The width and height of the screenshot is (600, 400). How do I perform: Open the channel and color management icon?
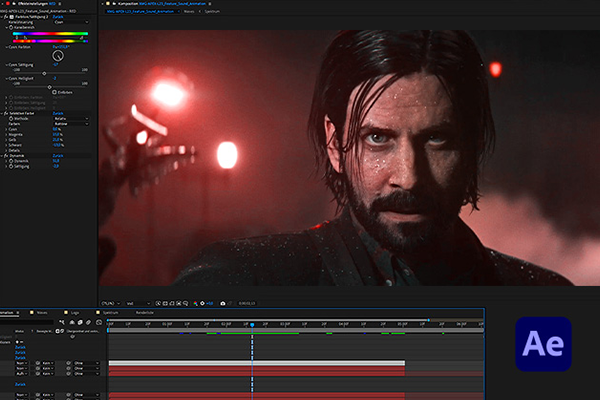pyautogui.click(x=196, y=303)
